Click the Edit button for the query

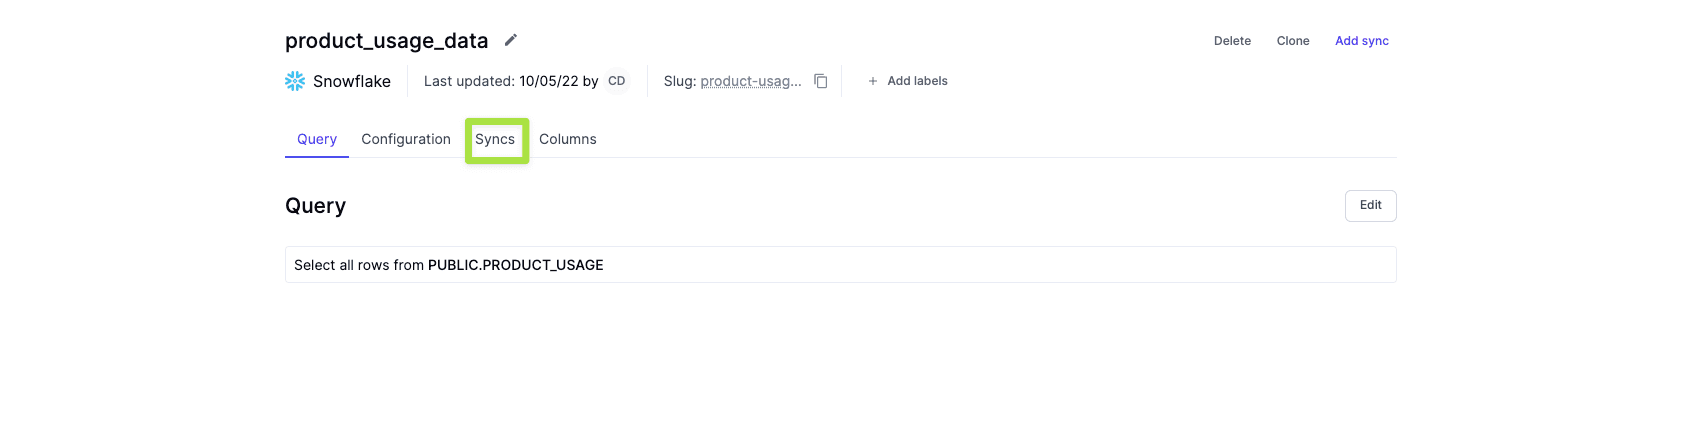(1370, 205)
